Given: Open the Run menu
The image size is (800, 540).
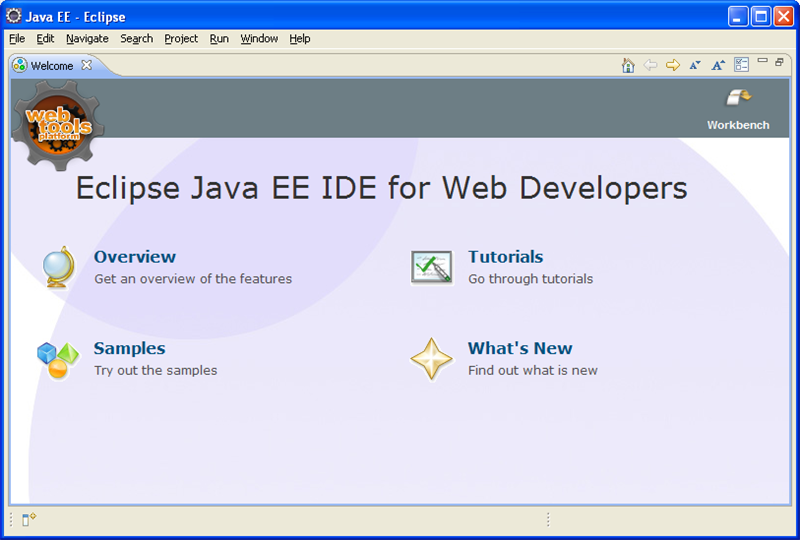Looking at the screenshot, I should click(x=219, y=39).
